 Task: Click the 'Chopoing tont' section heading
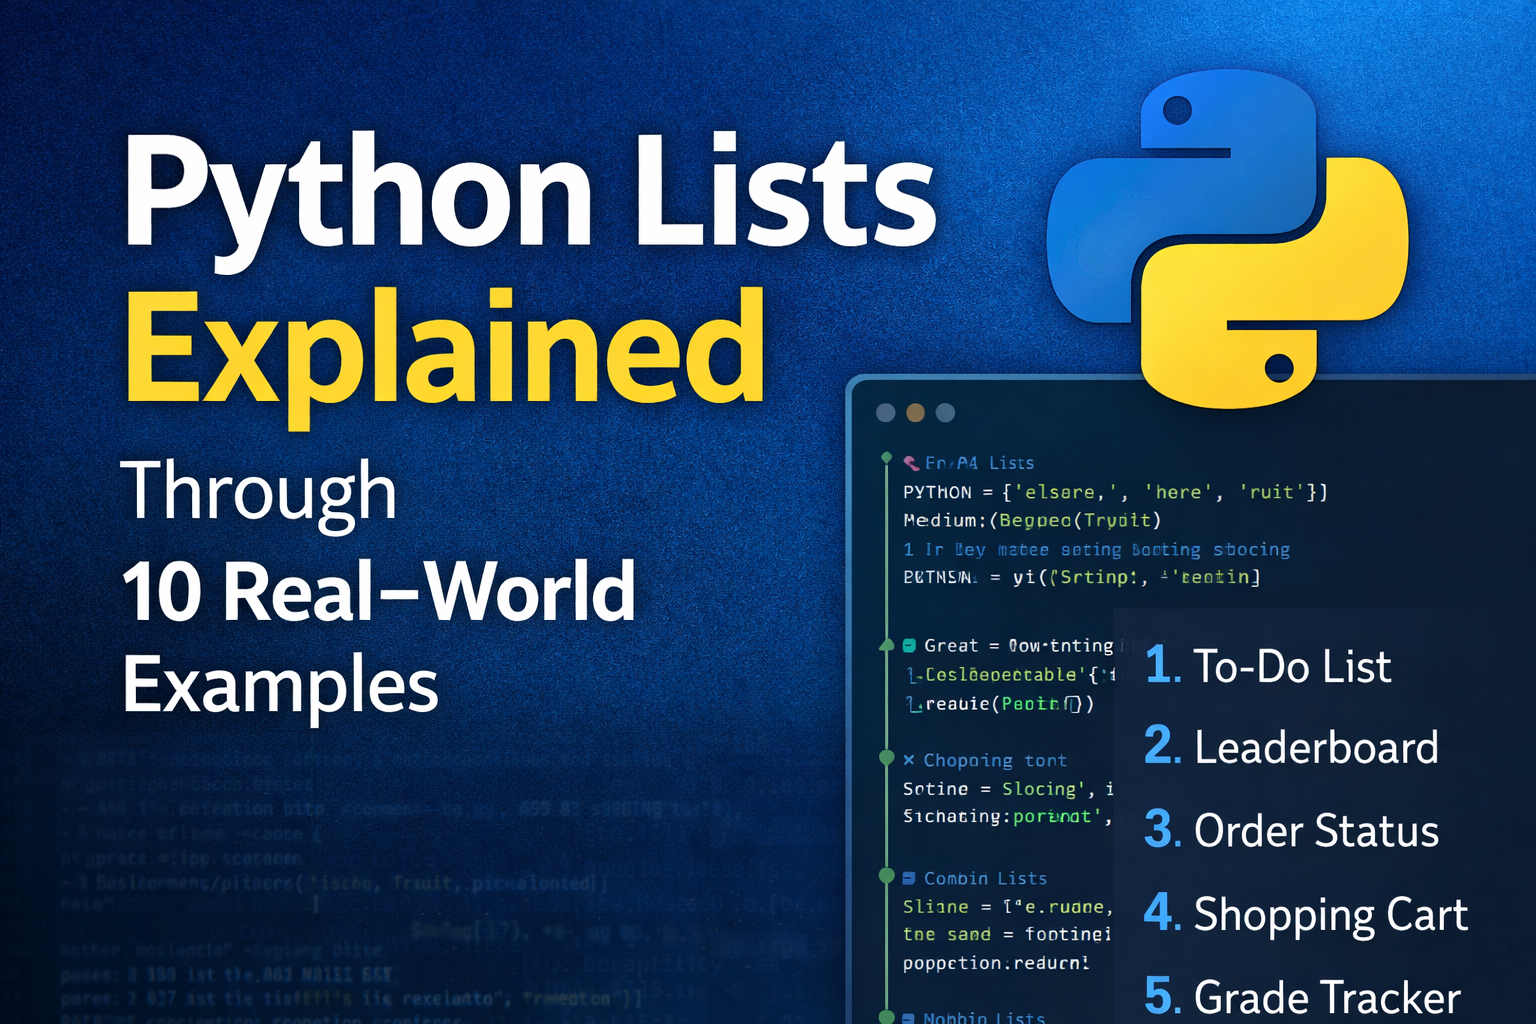pyautogui.click(x=995, y=761)
